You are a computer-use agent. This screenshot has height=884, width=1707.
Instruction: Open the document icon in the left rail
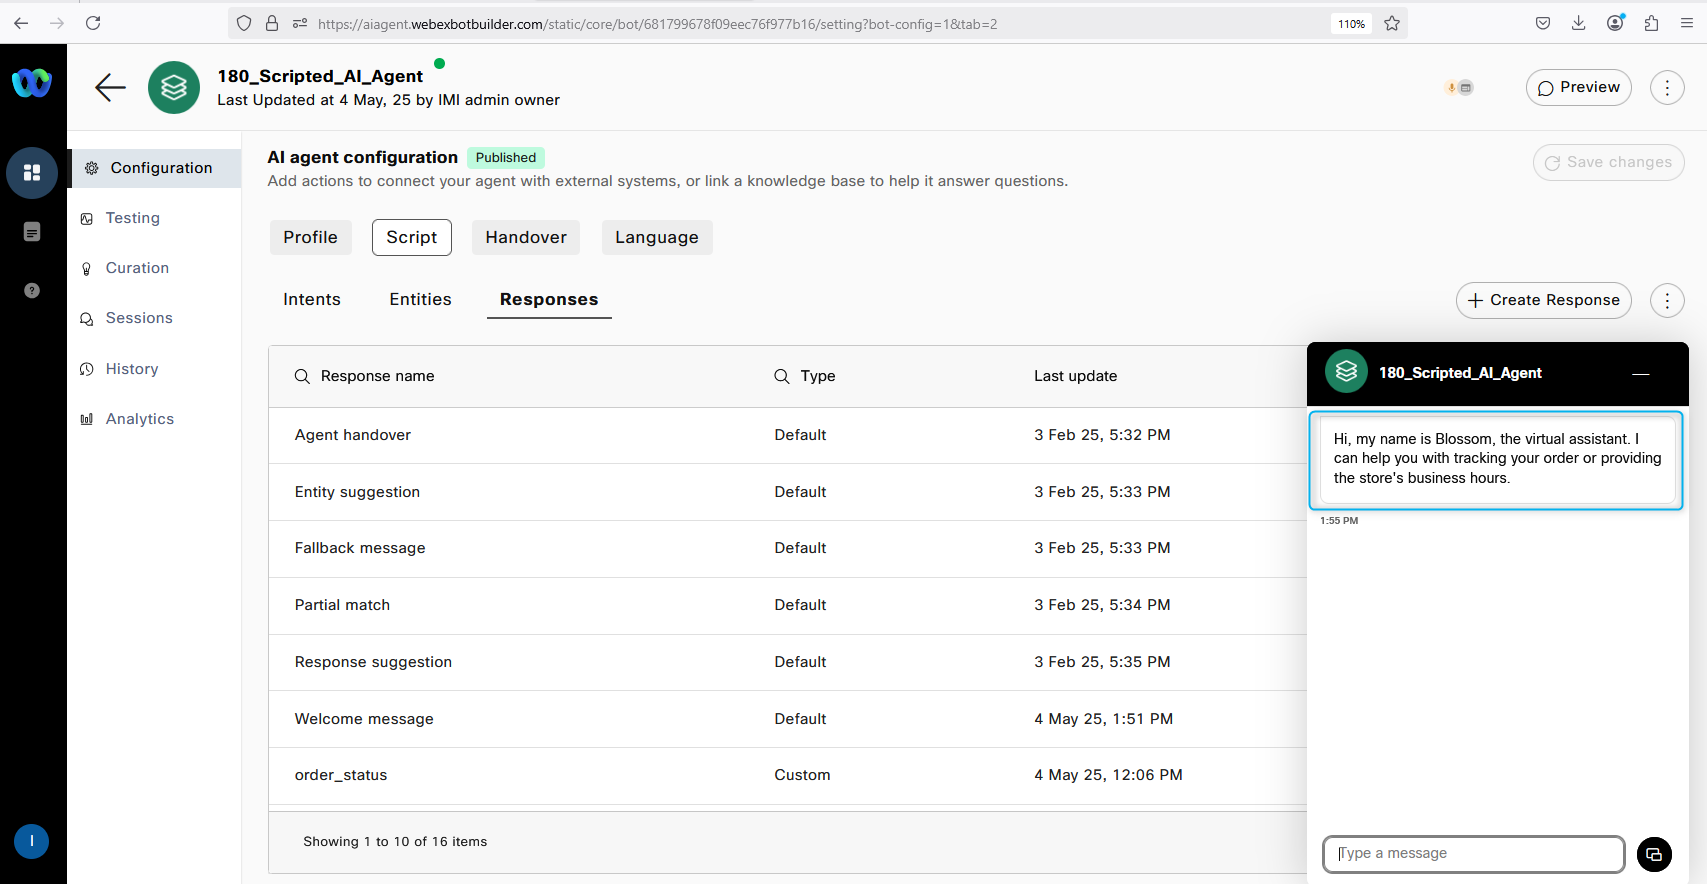(32, 232)
